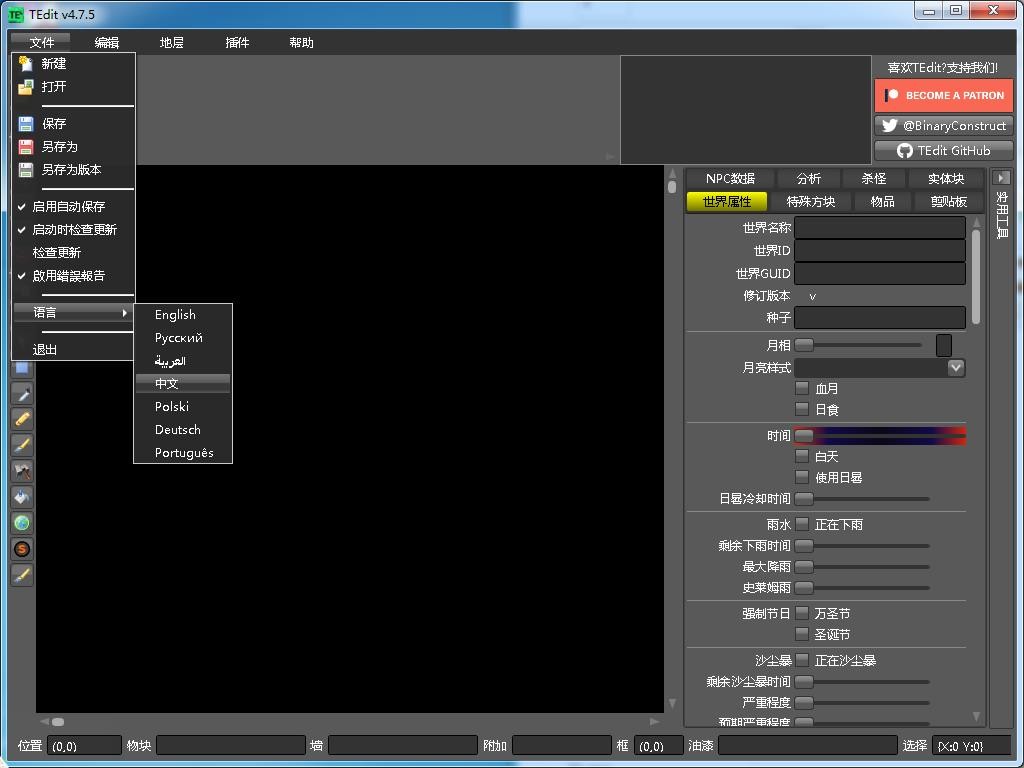Click the 月相 moon phase slider

pos(860,345)
